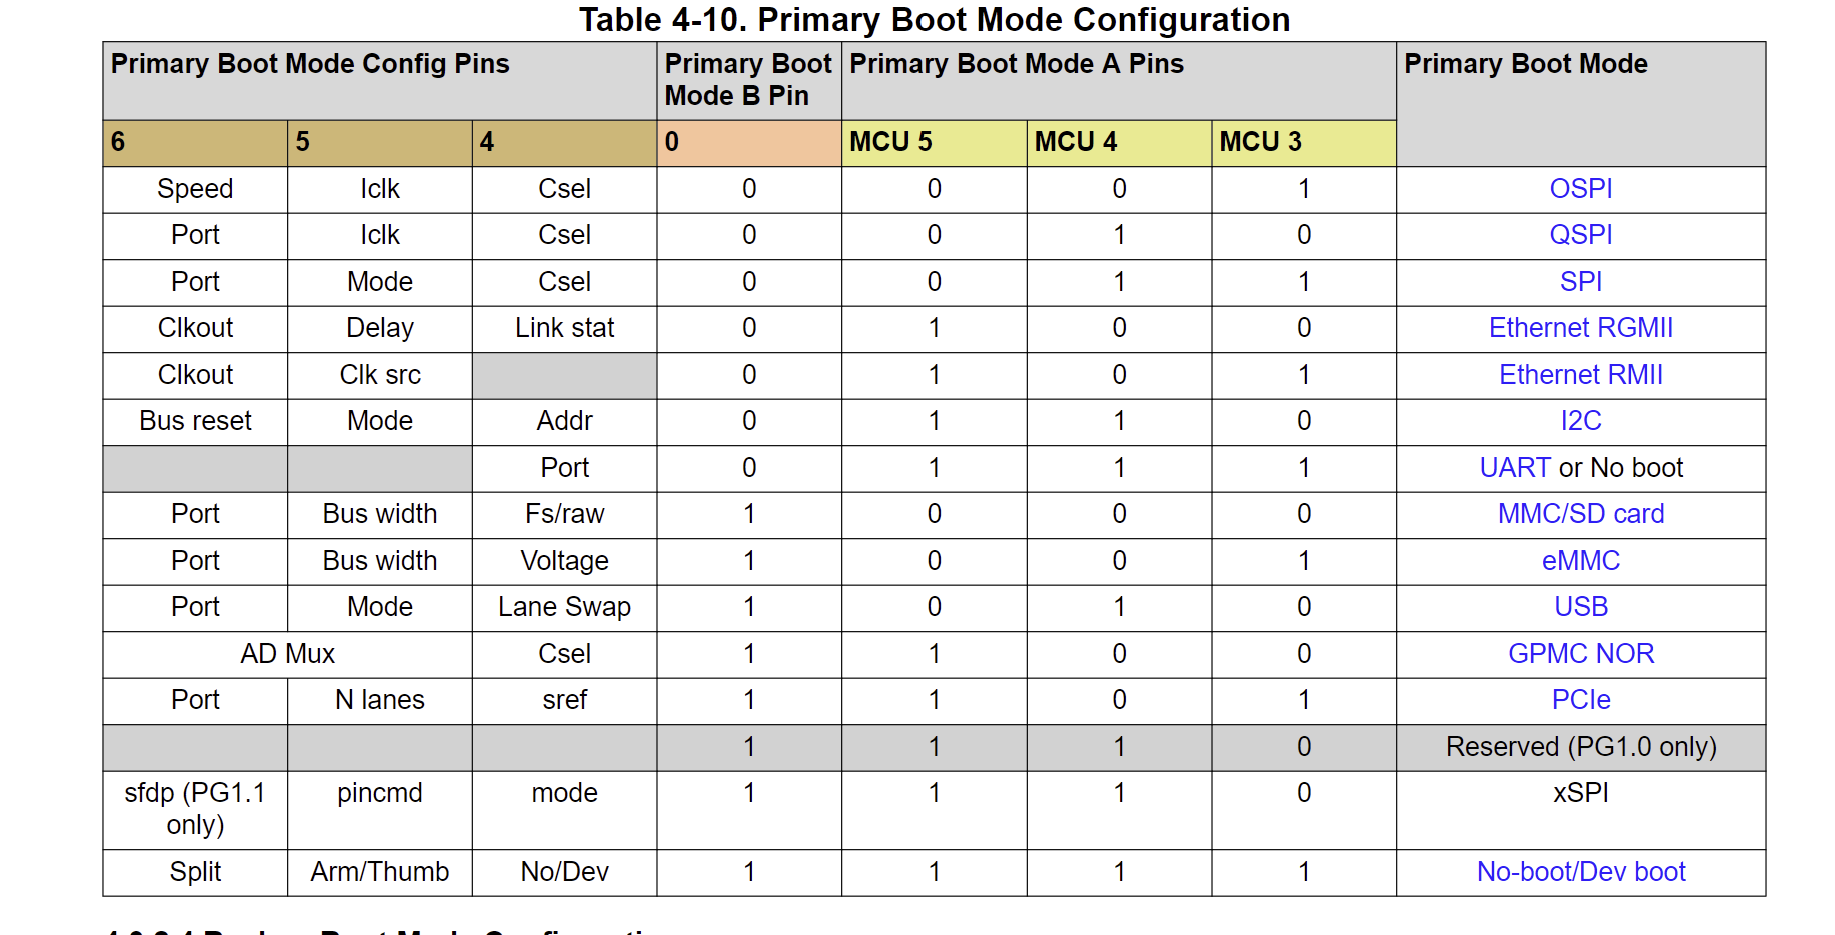
Task: Click the Primary Boot Mode Config Pins header
Action: (x=310, y=64)
